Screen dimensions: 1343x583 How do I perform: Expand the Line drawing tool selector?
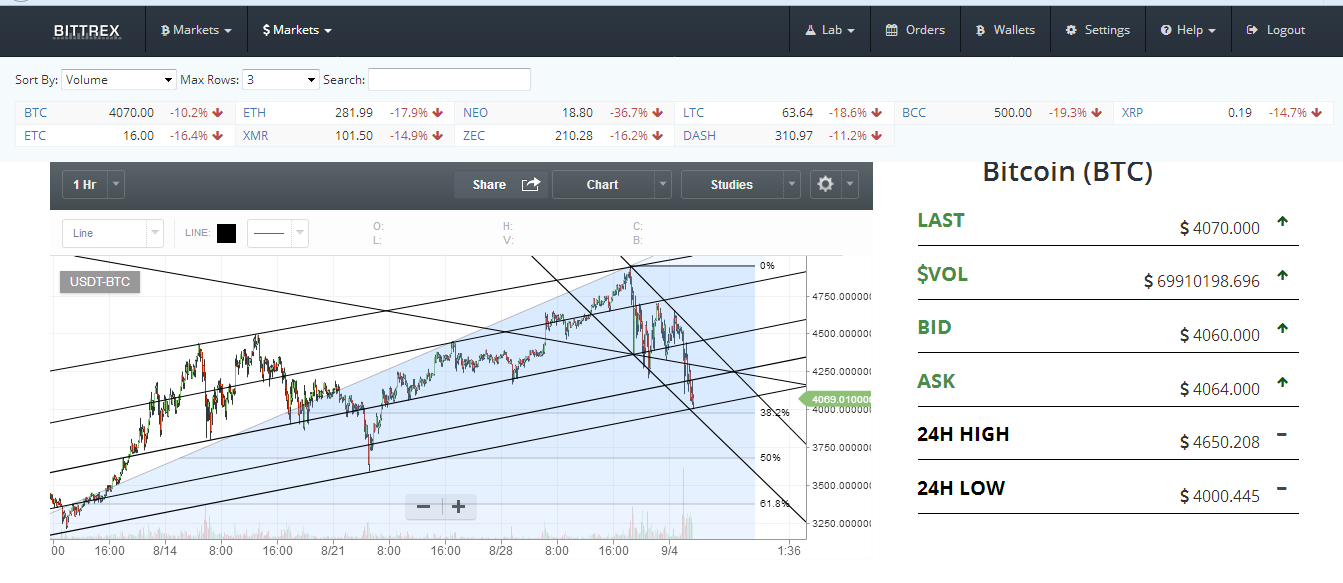112,233
